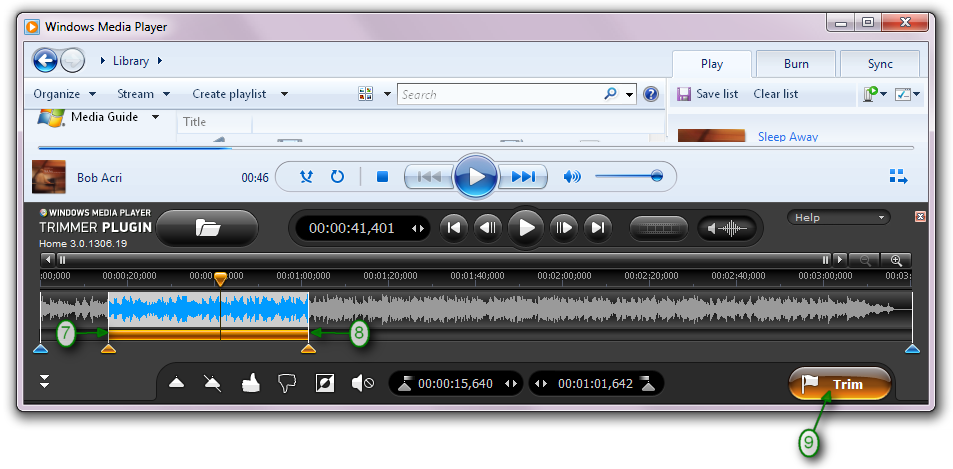Screen dimensions: 953x469
Task: Click Save list
Action: pyautogui.click(x=708, y=94)
